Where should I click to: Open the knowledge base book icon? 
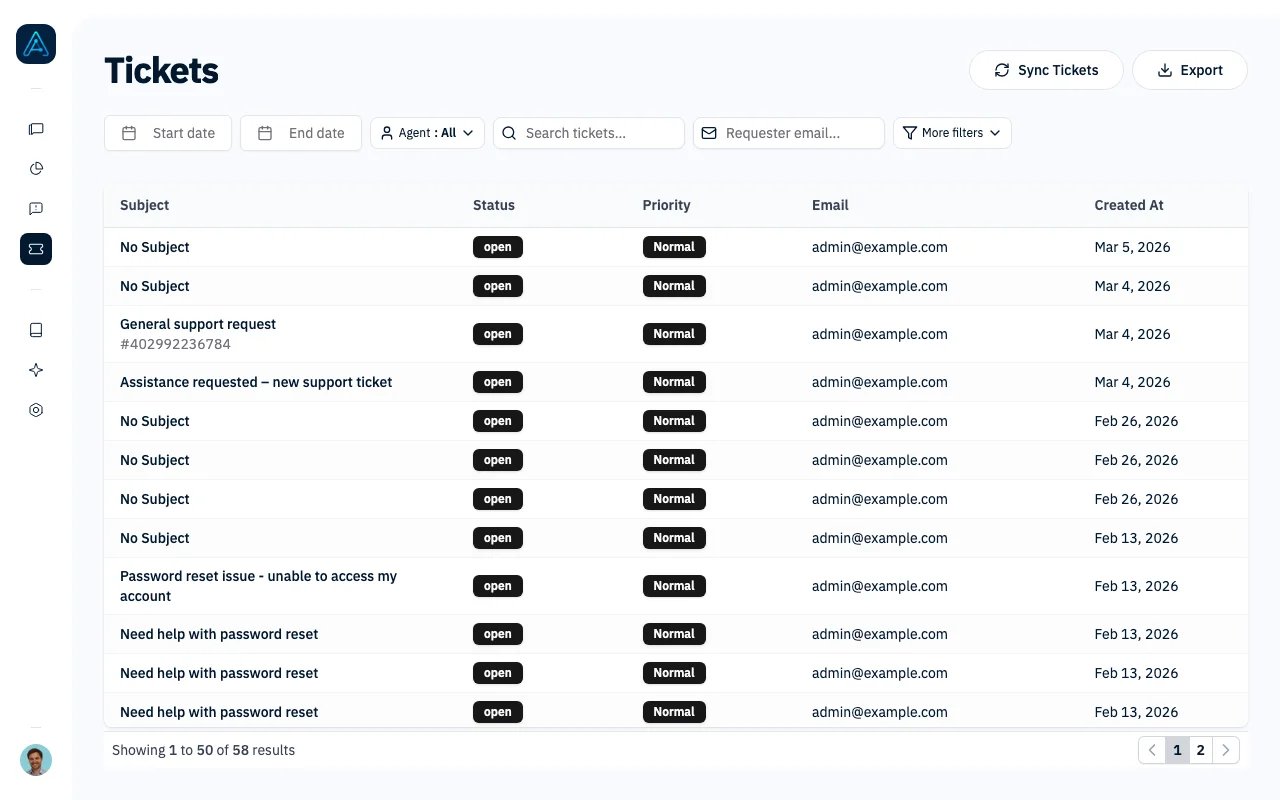tap(36, 330)
